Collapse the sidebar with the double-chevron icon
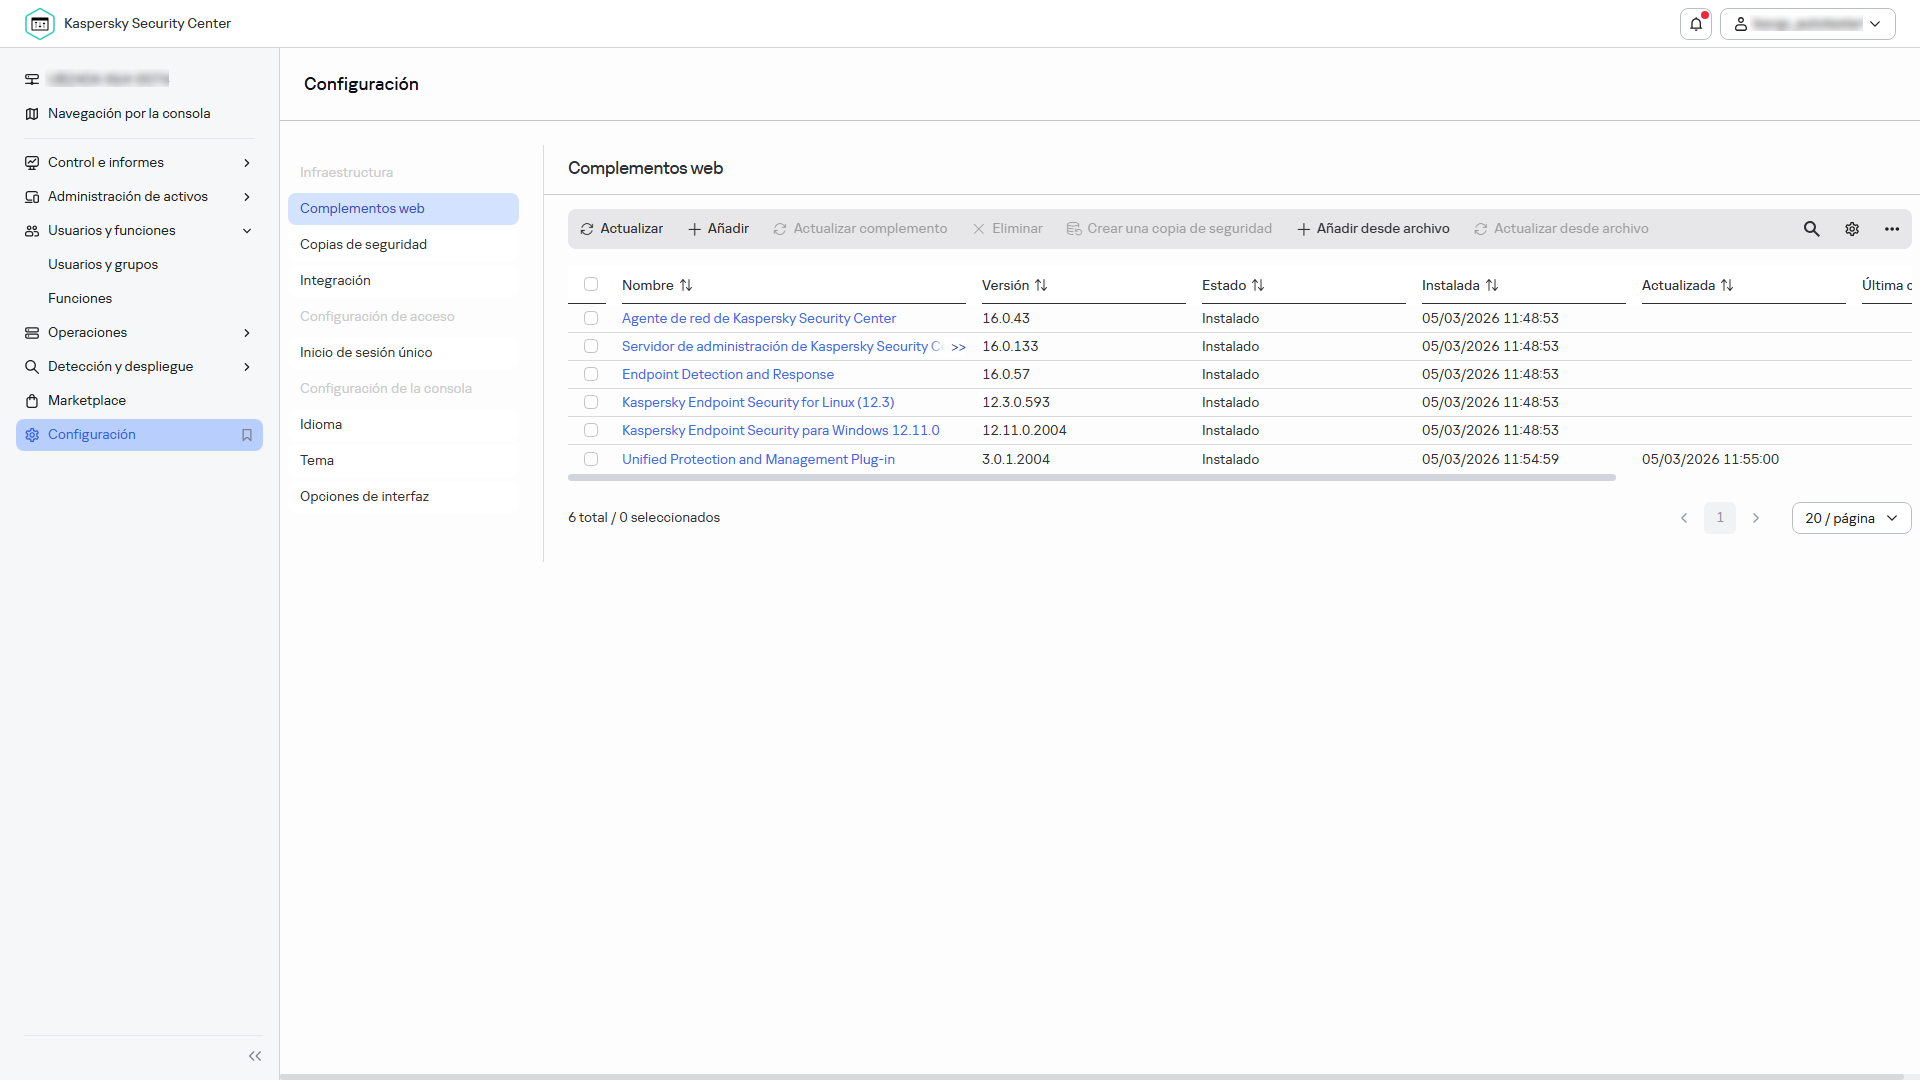This screenshot has width=1920, height=1080. (x=255, y=1056)
